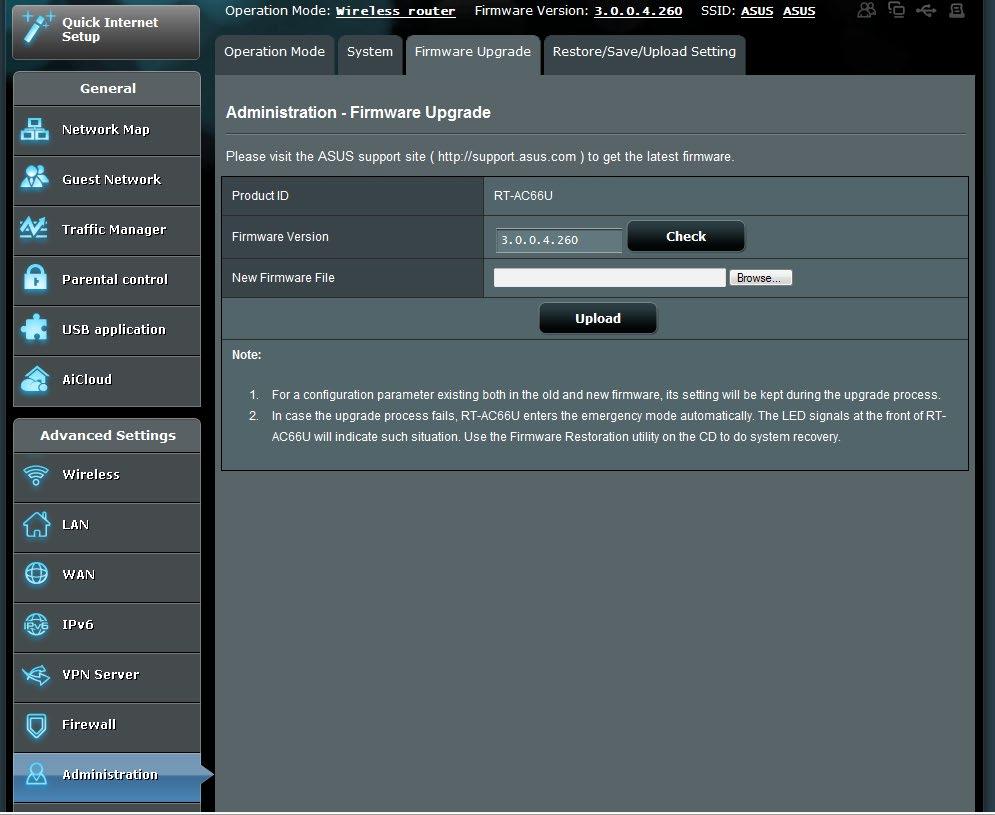Open the VPN Server settings page

(107, 677)
